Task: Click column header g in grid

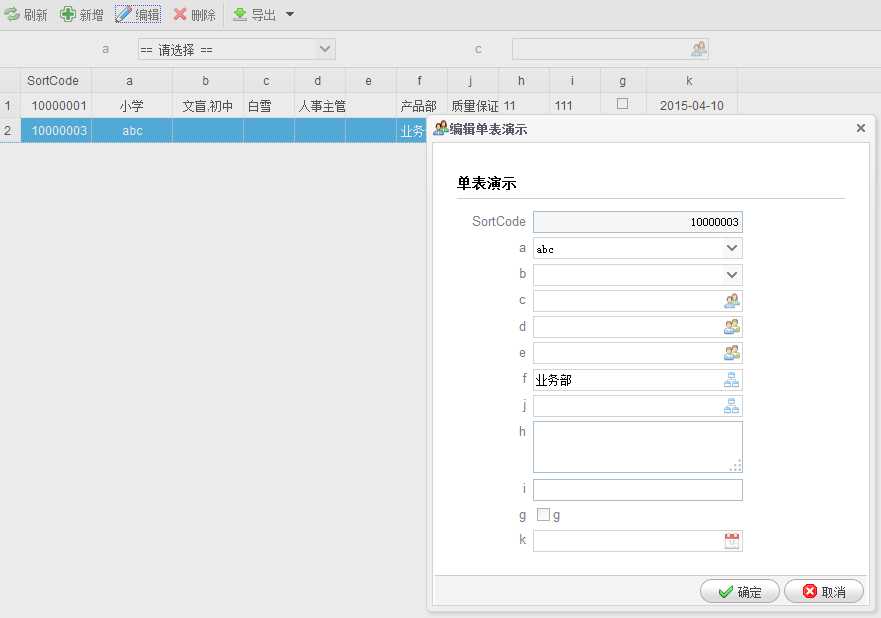Action: 623,80
